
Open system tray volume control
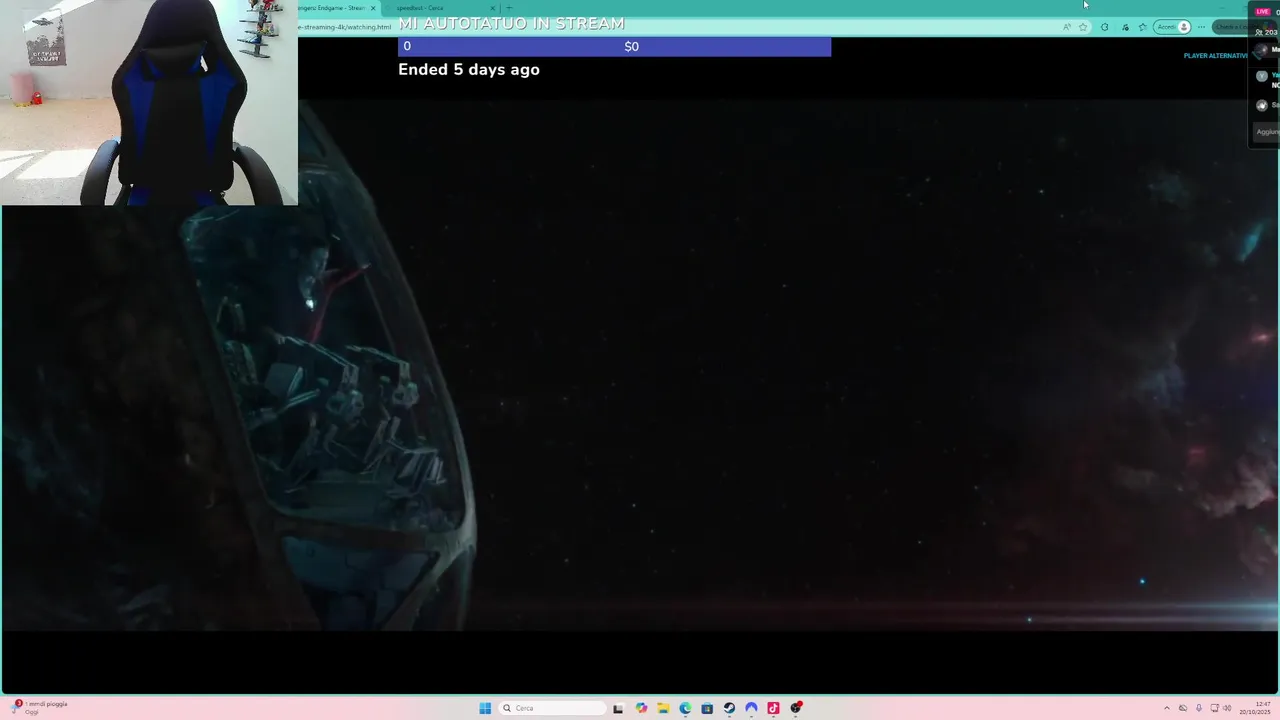[x=1227, y=708]
